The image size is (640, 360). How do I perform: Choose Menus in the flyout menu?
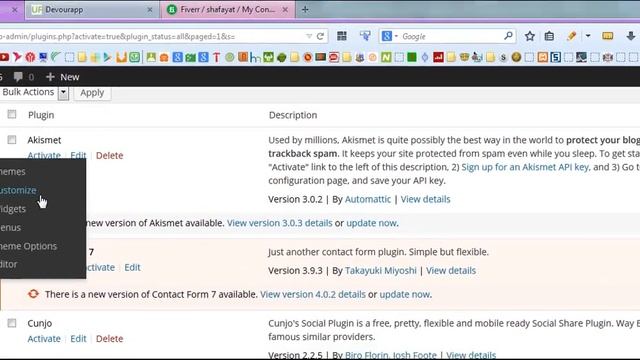coord(11,227)
